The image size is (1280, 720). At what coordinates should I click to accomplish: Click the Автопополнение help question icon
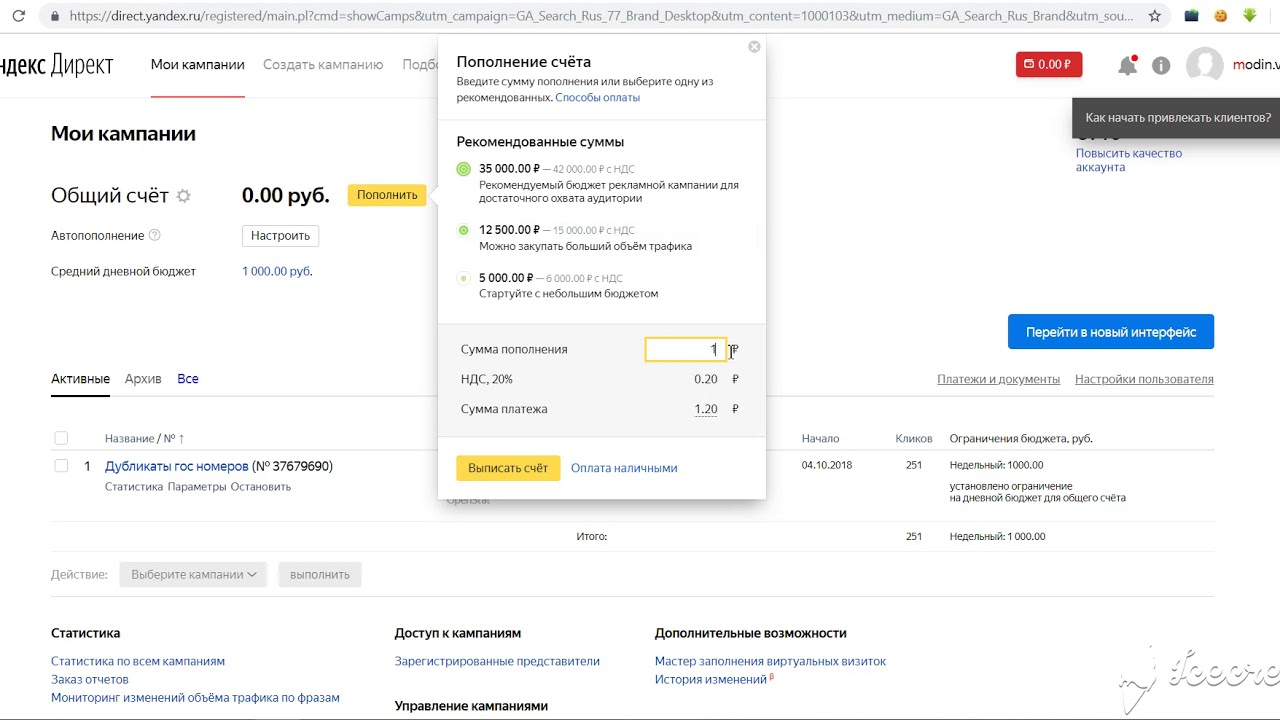(x=154, y=236)
